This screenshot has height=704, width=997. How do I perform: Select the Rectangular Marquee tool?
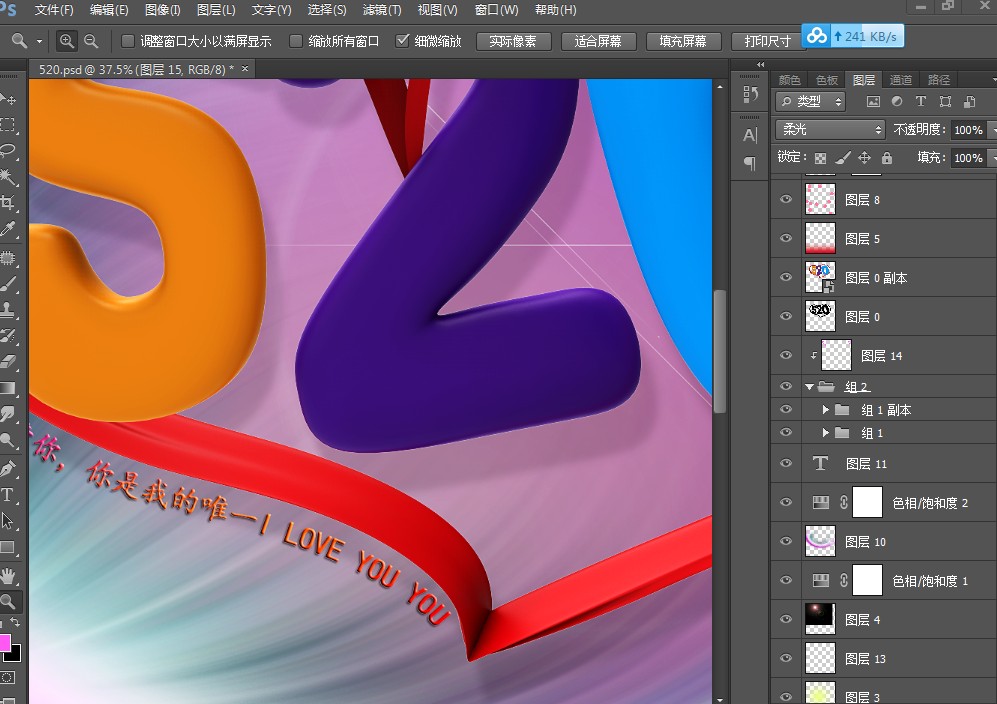click(8, 125)
